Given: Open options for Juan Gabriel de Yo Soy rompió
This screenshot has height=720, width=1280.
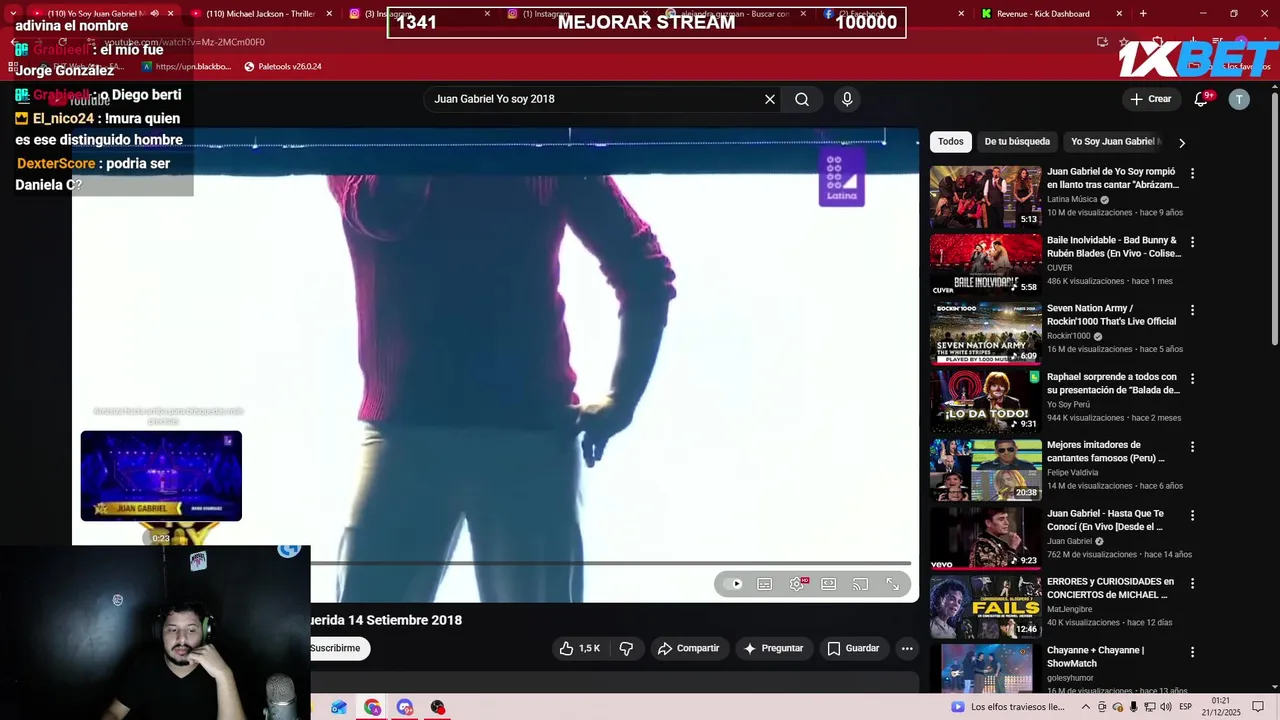Looking at the screenshot, I should [1192, 173].
